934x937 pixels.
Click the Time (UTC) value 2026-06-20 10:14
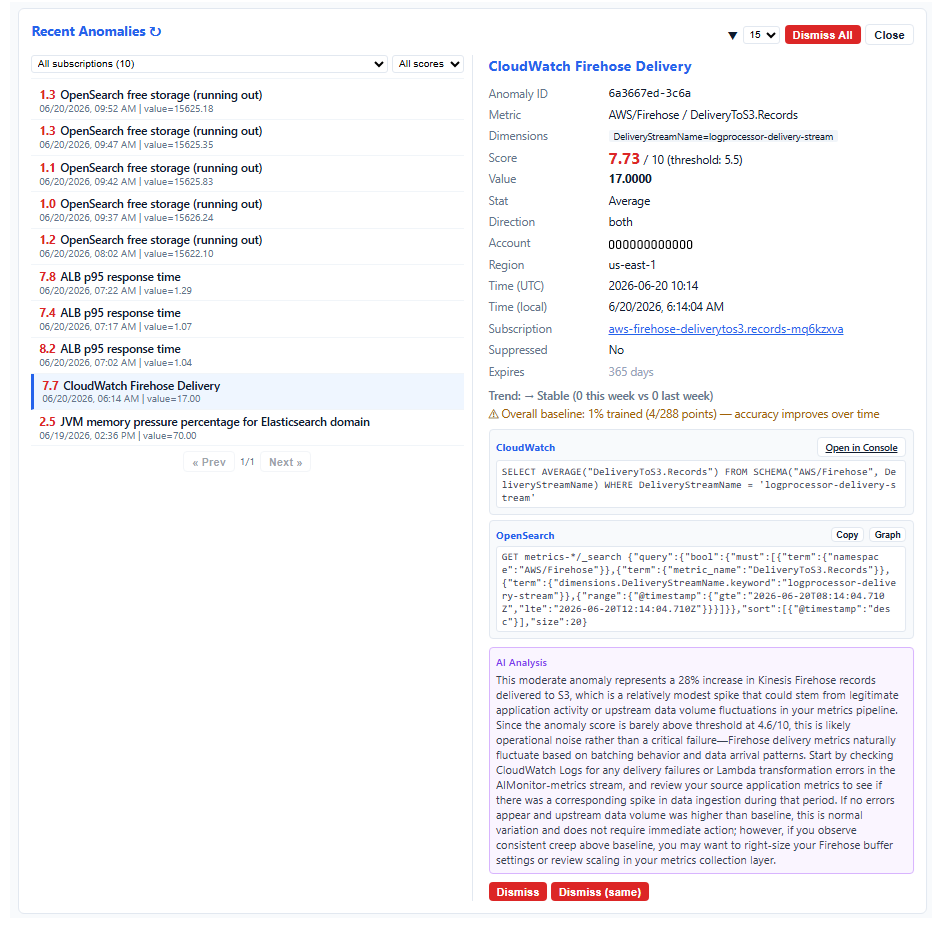pyautogui.click(x=653, y=286)
